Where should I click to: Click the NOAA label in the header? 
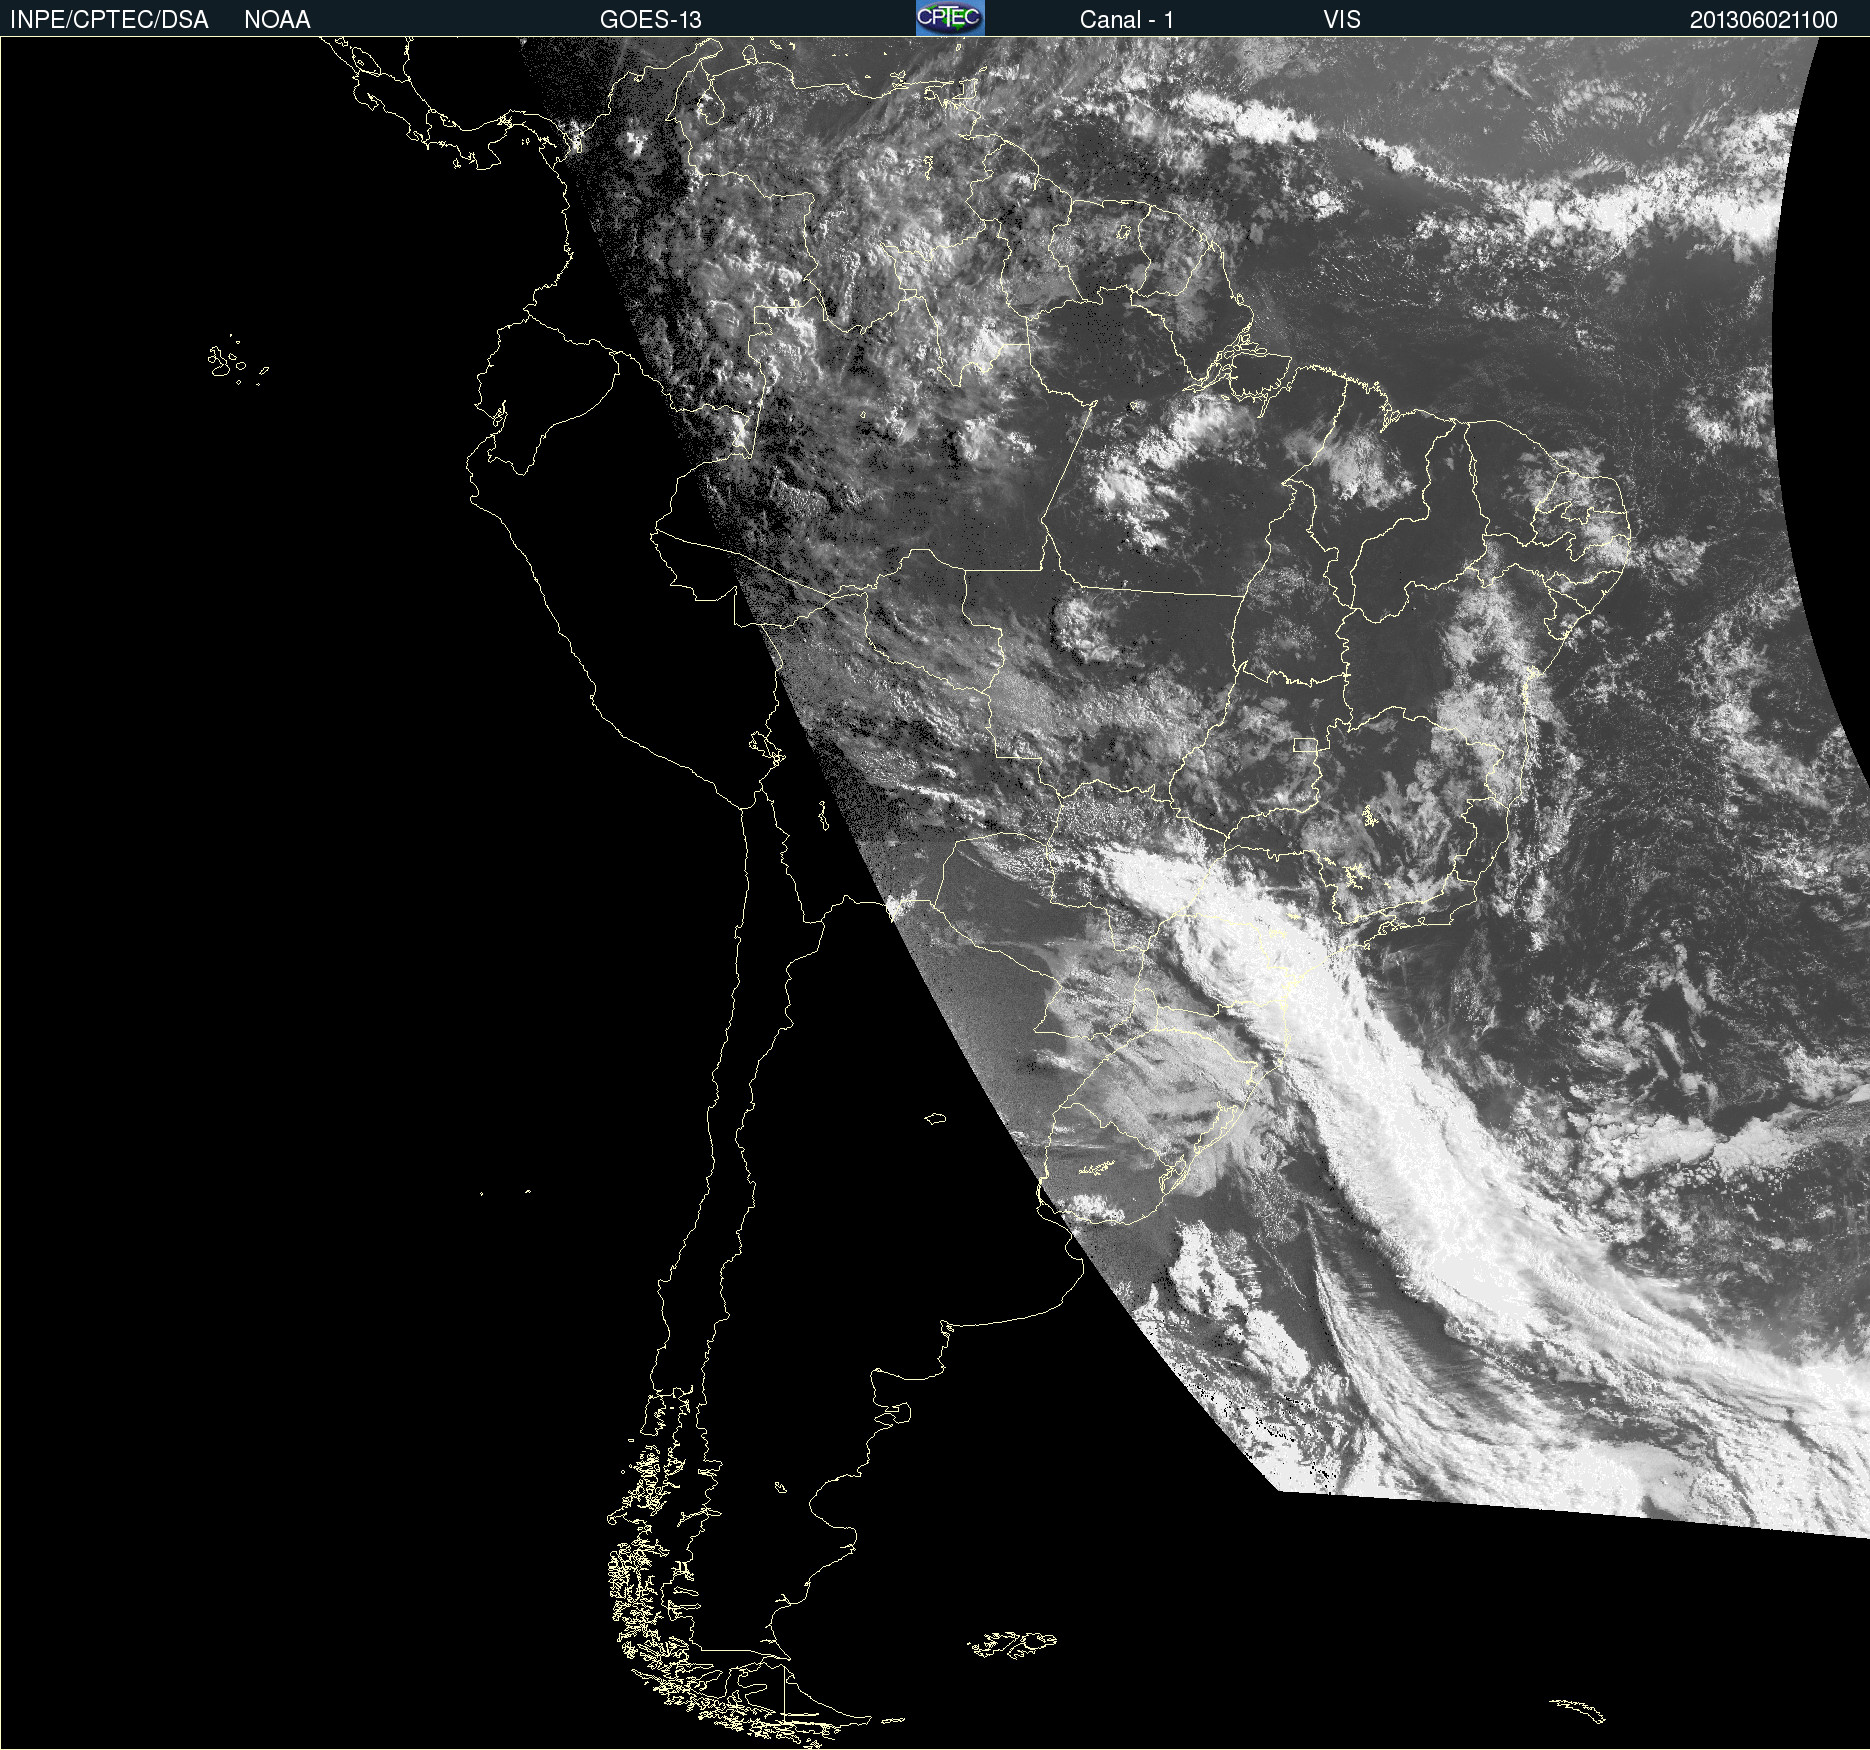click(x=277, y=20)
